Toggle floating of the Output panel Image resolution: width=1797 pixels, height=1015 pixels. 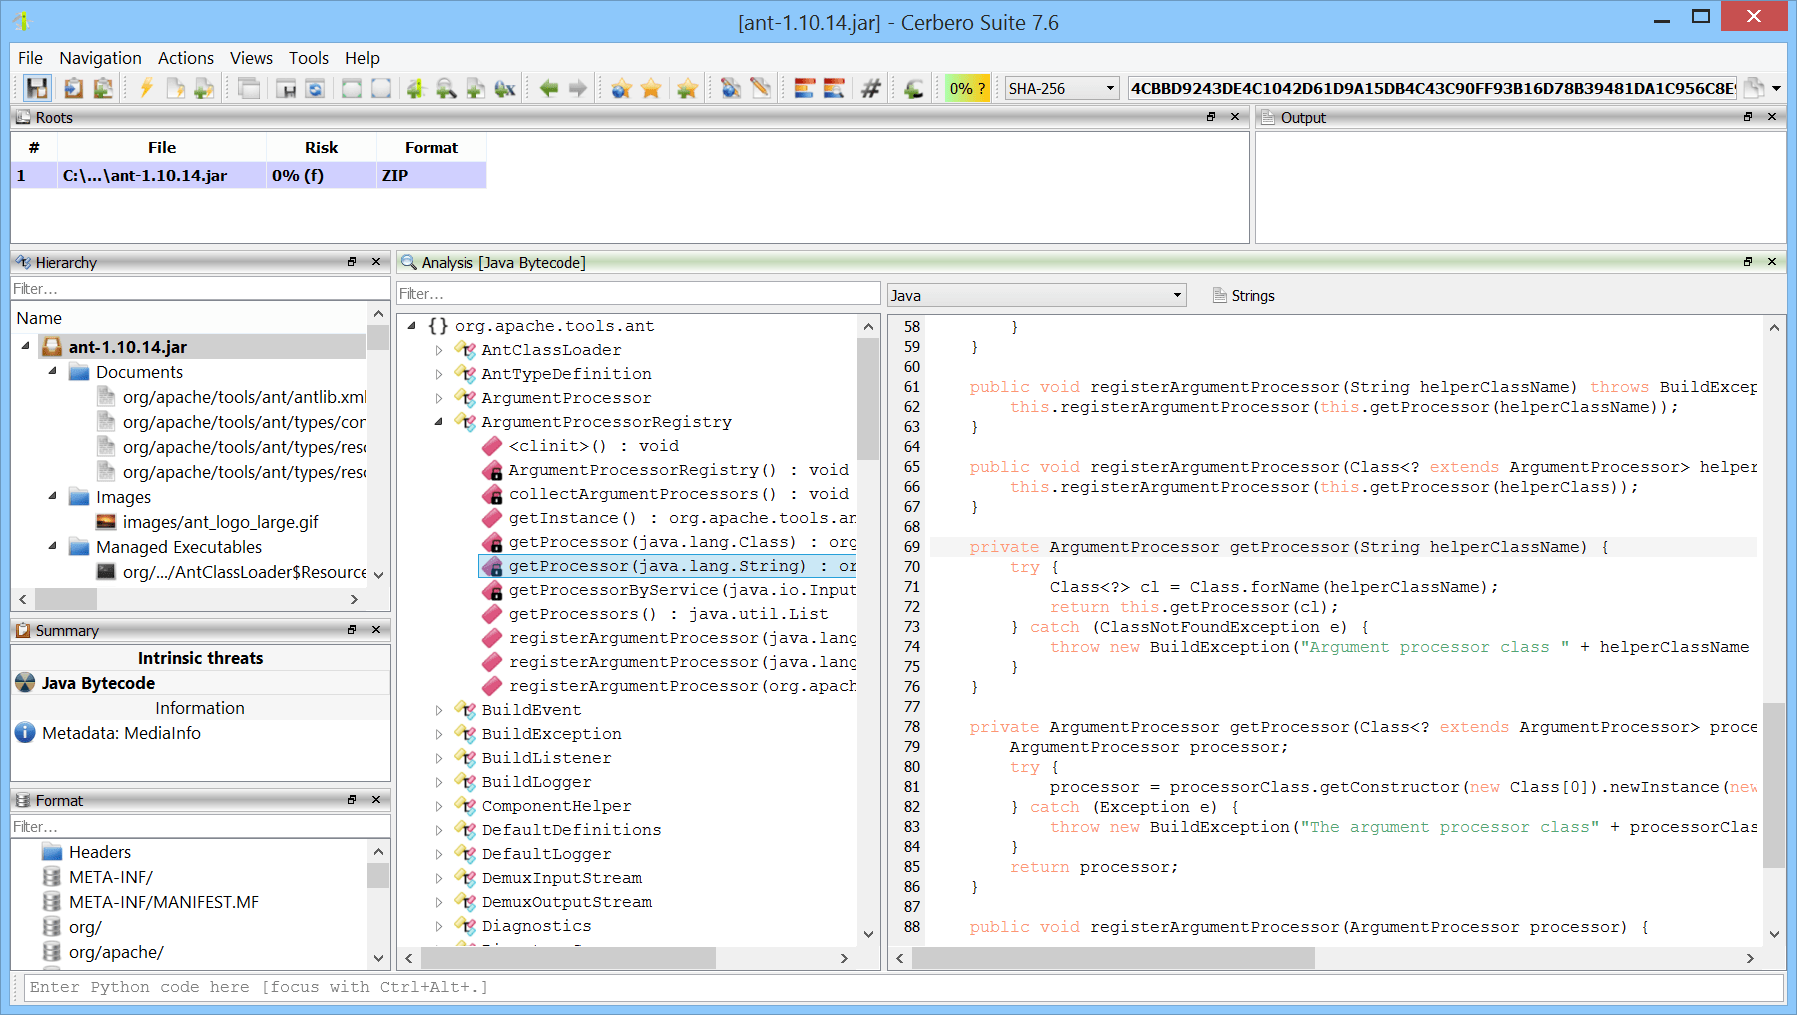point(1748,117)
